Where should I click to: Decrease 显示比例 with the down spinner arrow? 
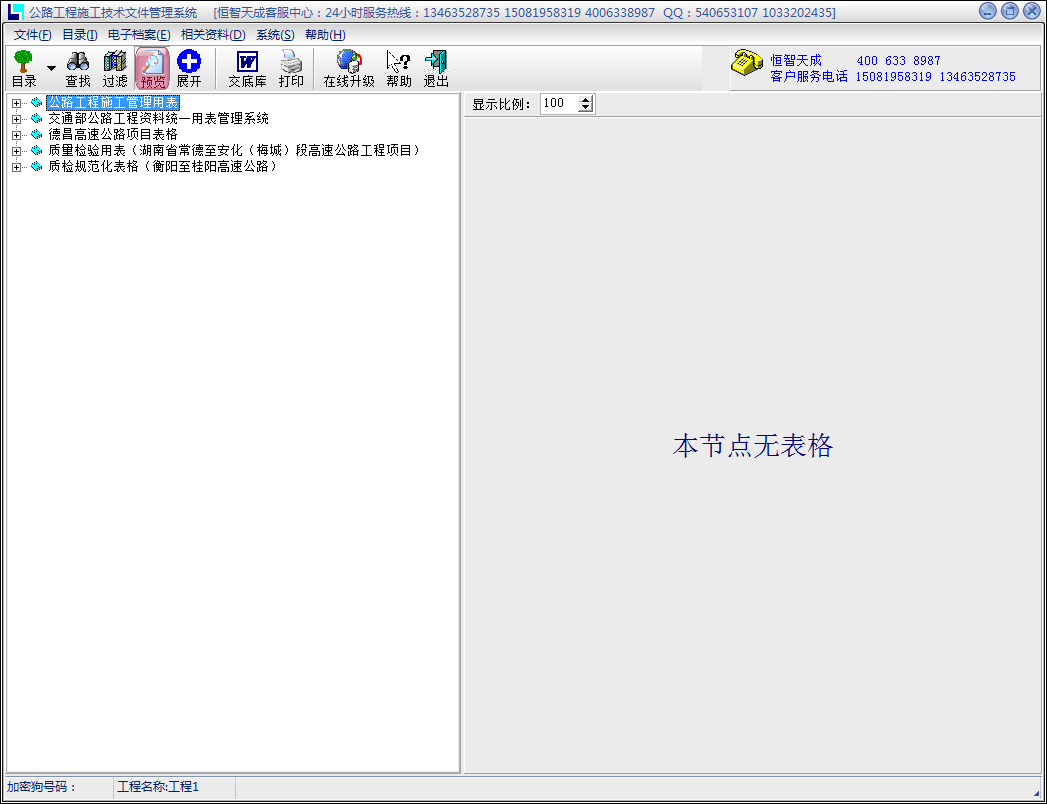[586, 108]
